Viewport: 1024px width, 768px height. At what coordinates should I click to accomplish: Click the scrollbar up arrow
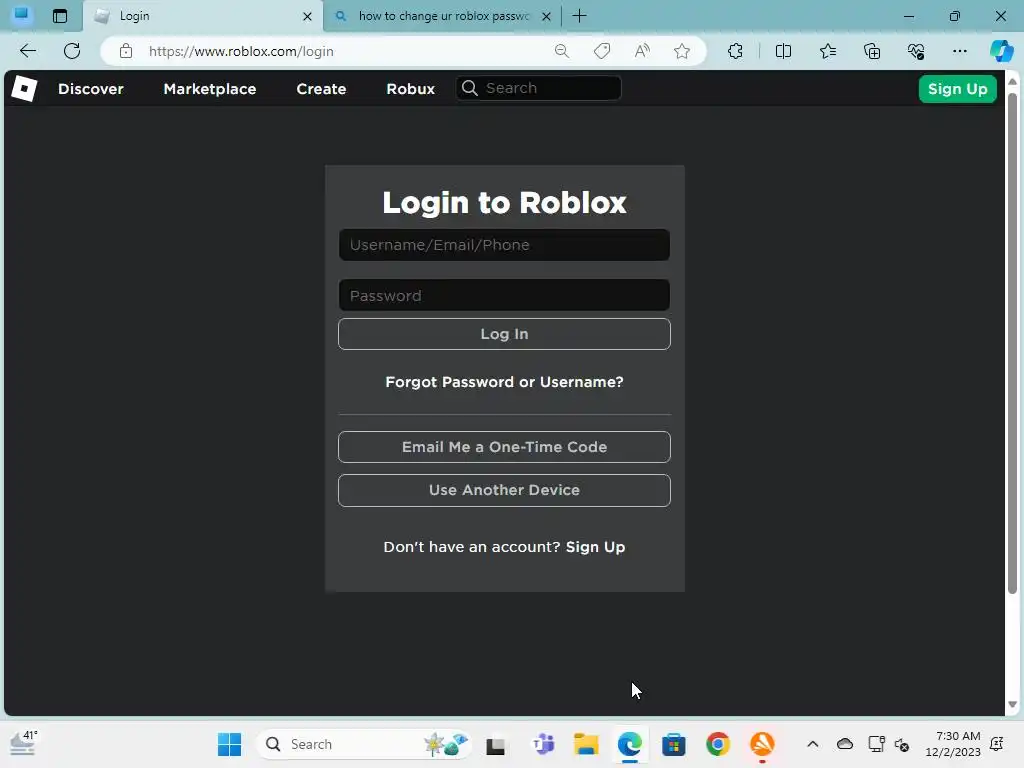(1012, 82)
